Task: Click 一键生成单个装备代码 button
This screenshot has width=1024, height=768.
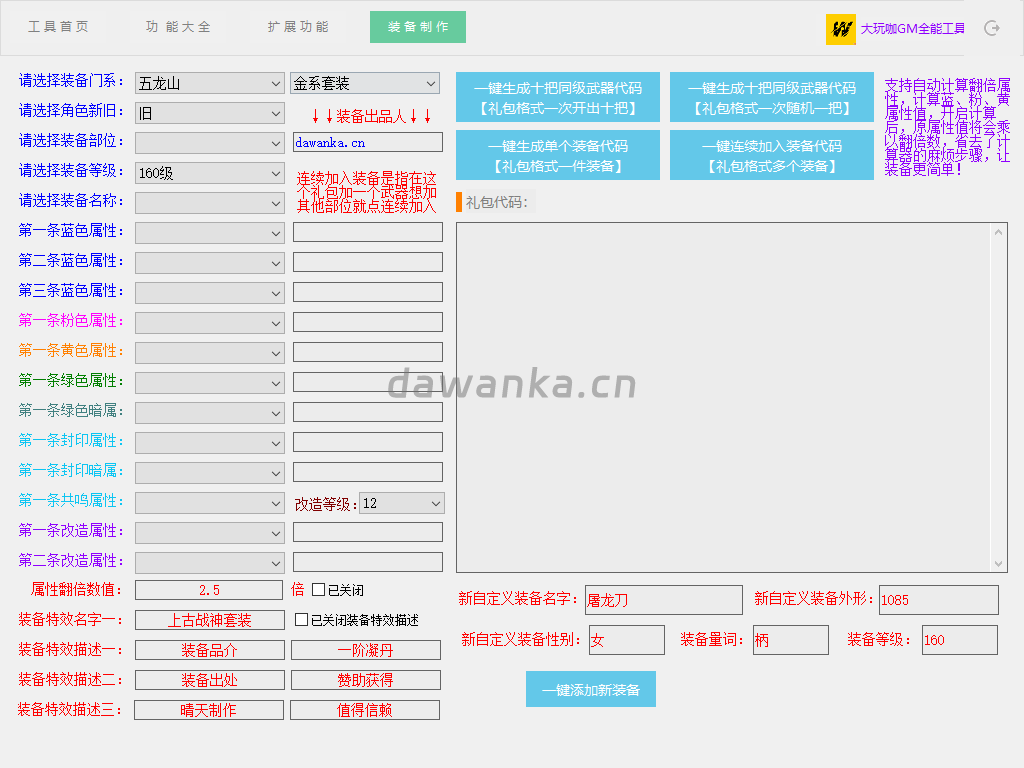Action: pos(558,155)
